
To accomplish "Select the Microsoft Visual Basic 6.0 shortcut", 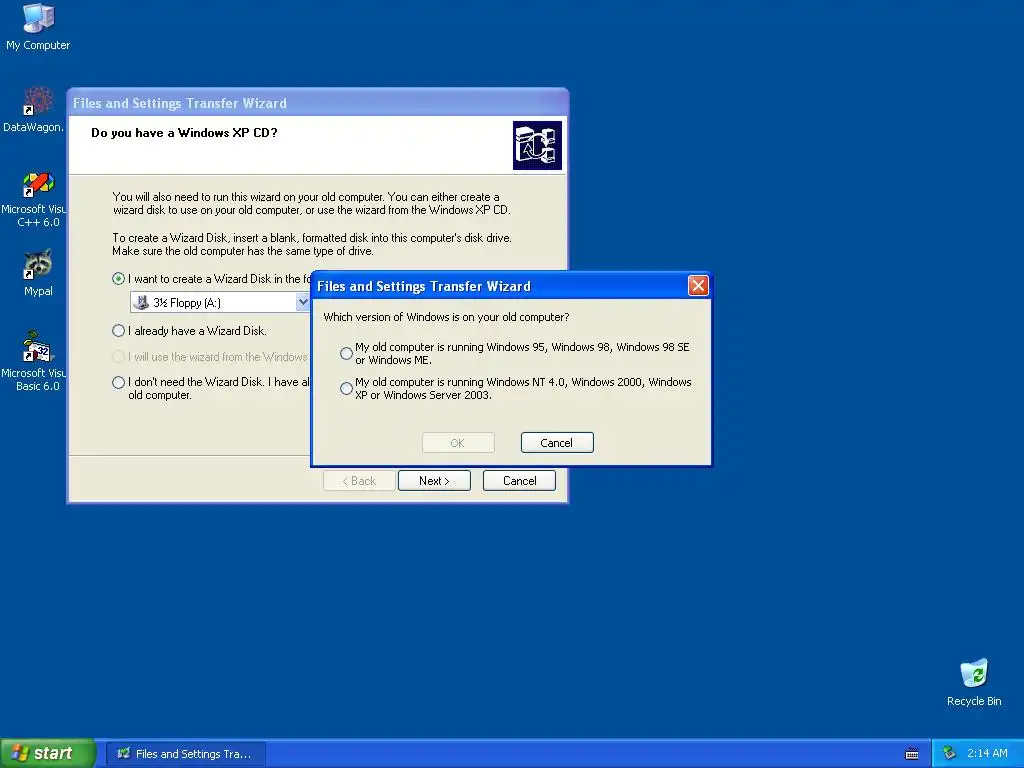I will pyautogui.click(x=37, y=361).
